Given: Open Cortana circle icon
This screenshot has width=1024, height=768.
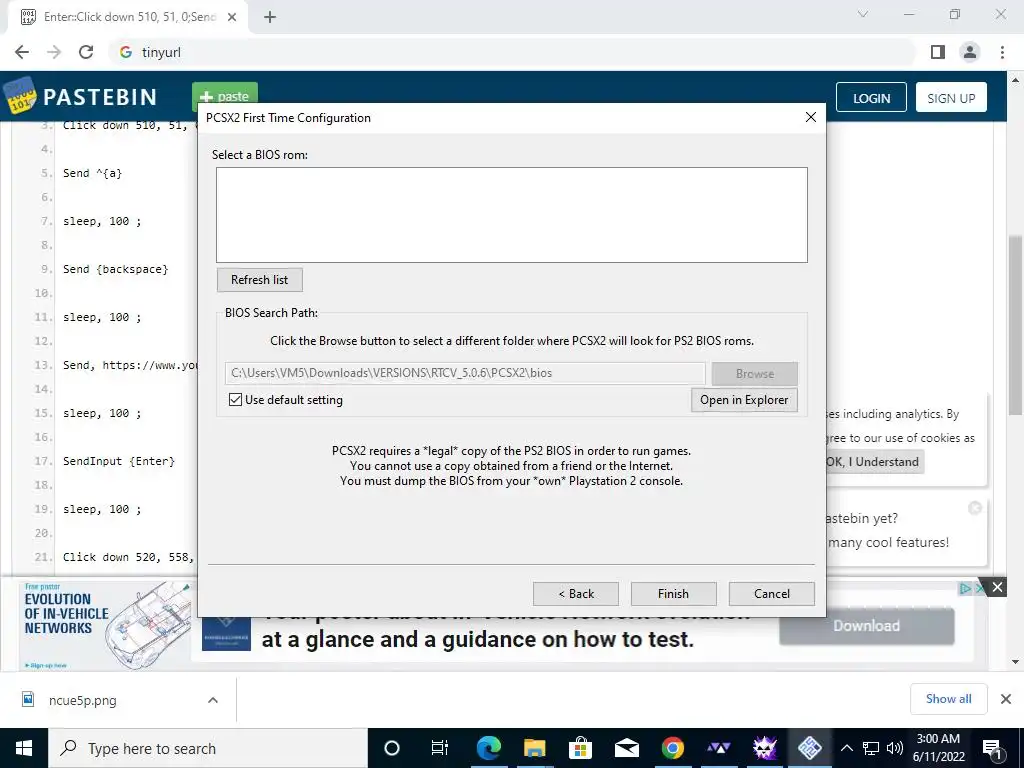Looking at the screenshot, I should [391, 748].
